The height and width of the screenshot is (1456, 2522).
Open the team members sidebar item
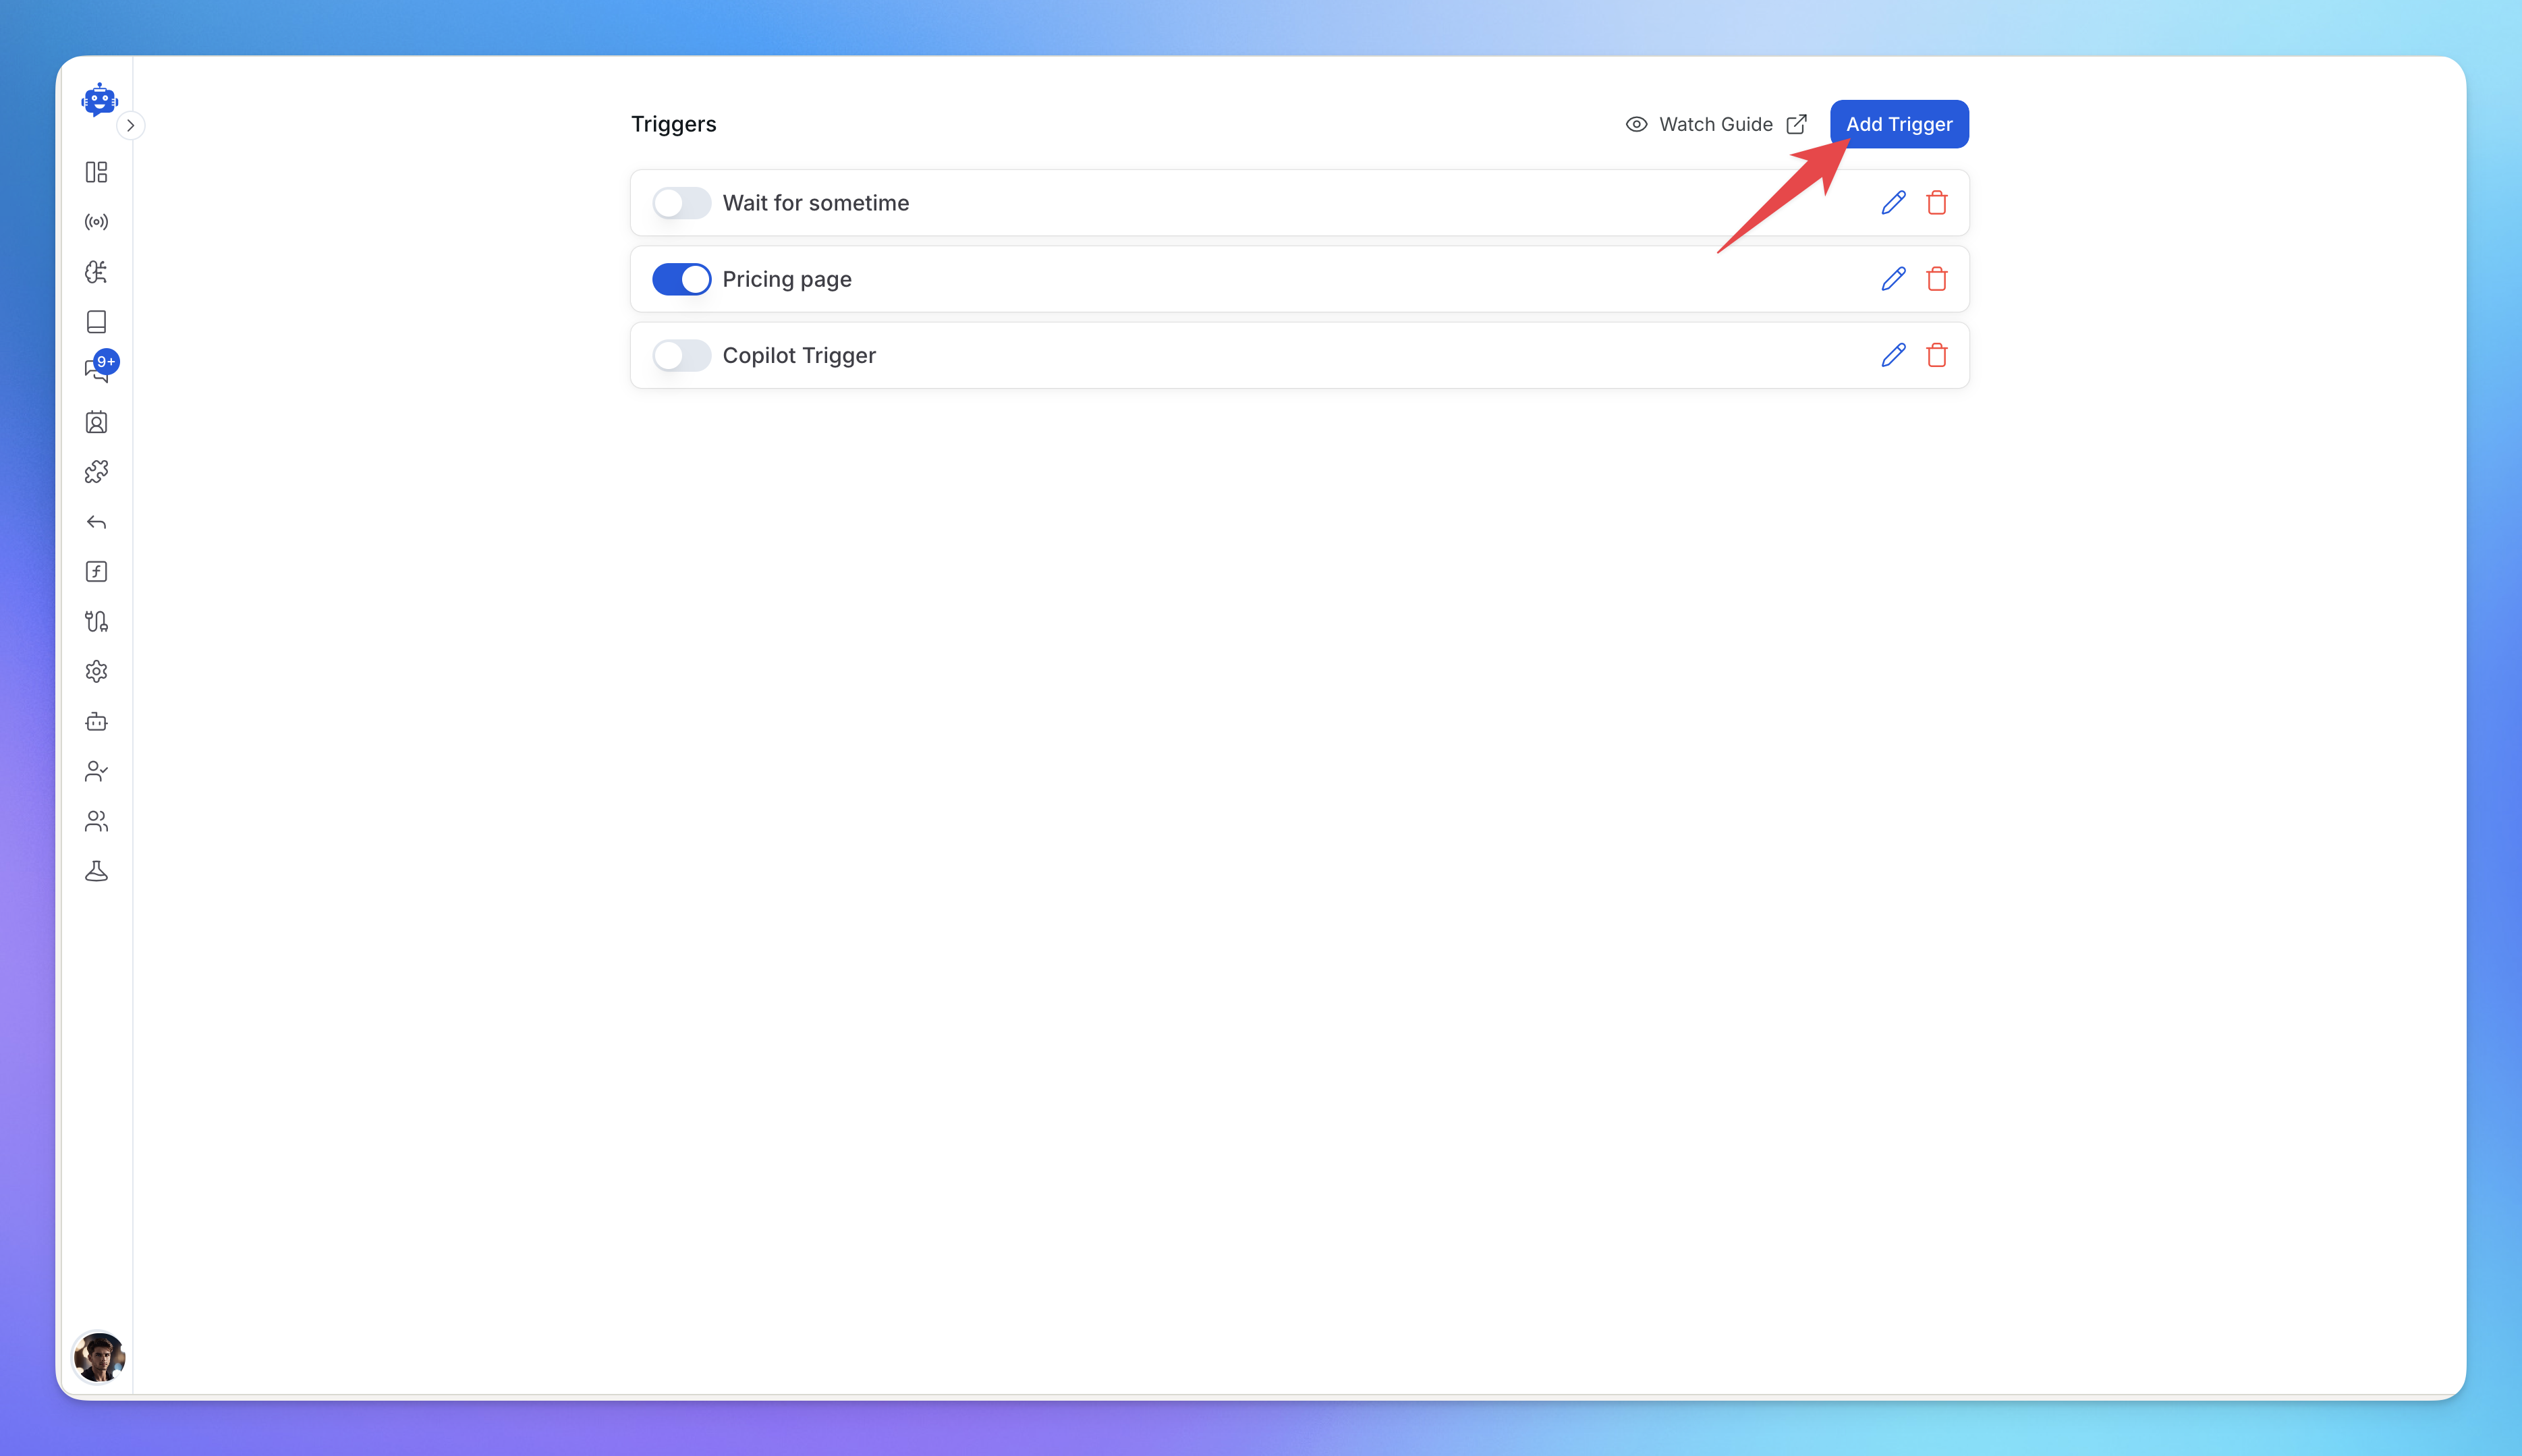coord(96,821)
